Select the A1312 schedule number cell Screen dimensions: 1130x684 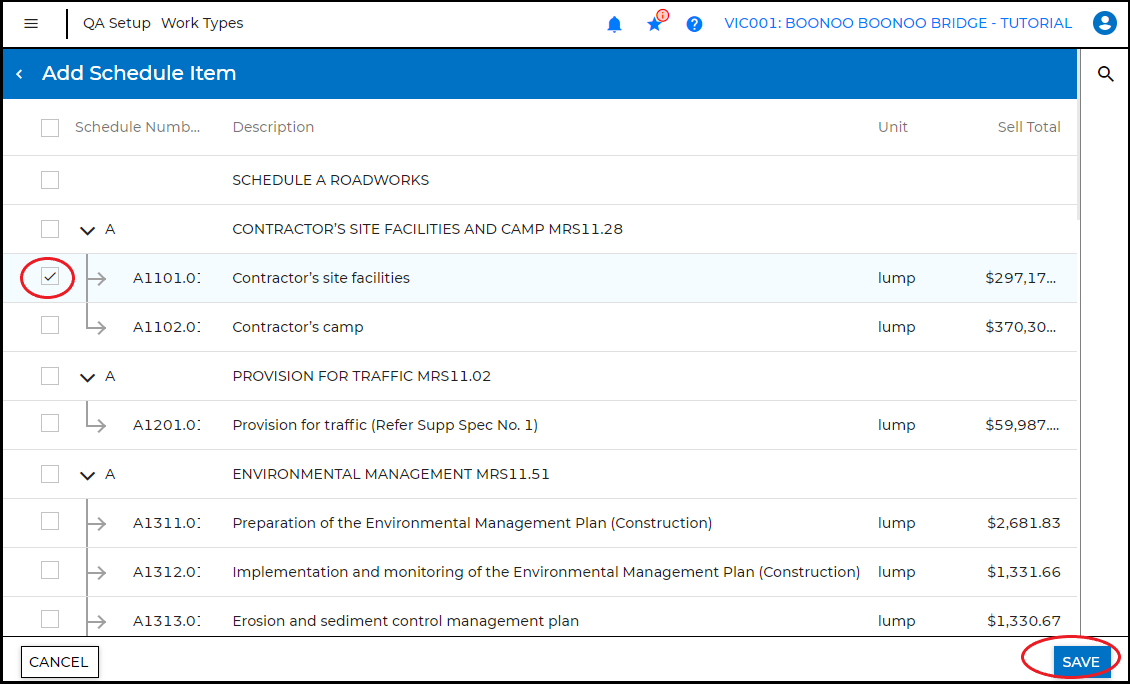(x=166, y=572)
